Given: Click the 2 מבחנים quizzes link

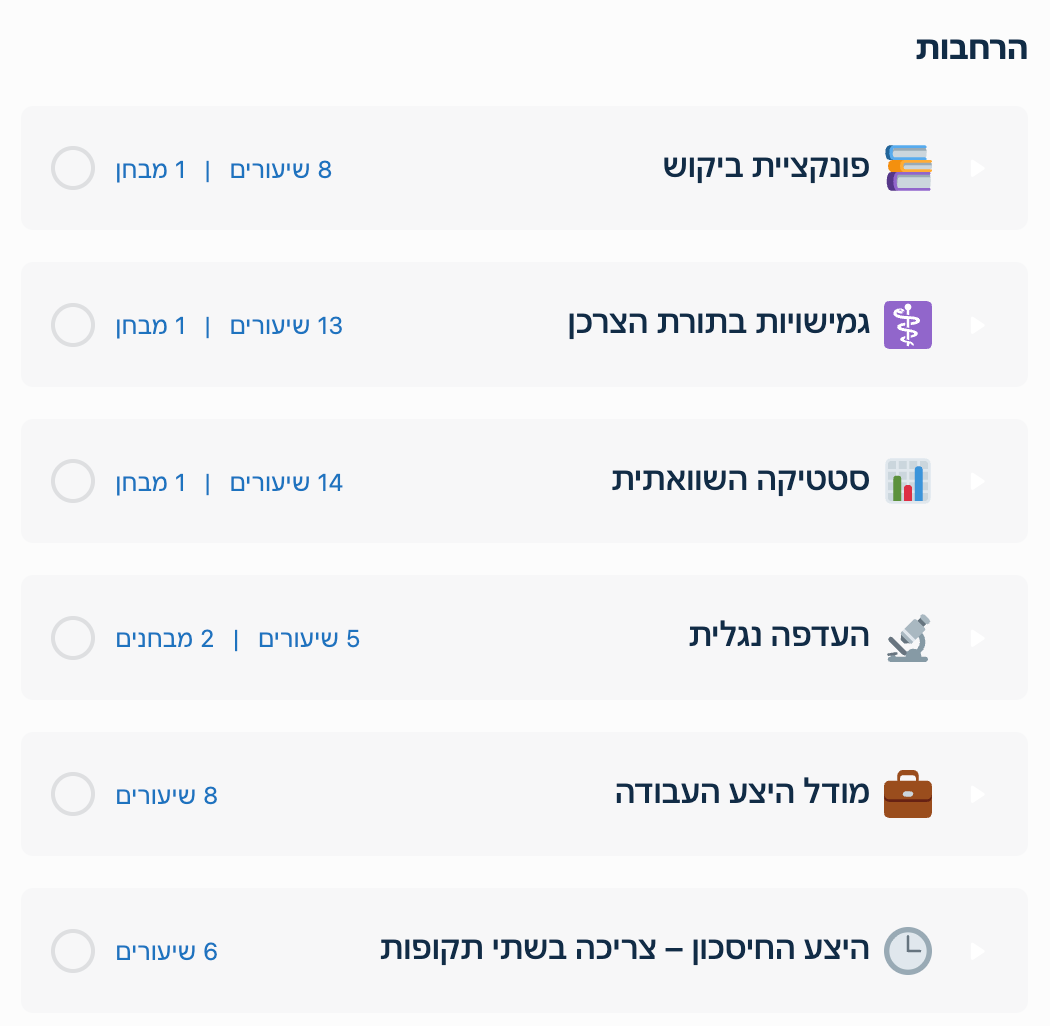Looking at the screenshot, I should tap(165, 639).
